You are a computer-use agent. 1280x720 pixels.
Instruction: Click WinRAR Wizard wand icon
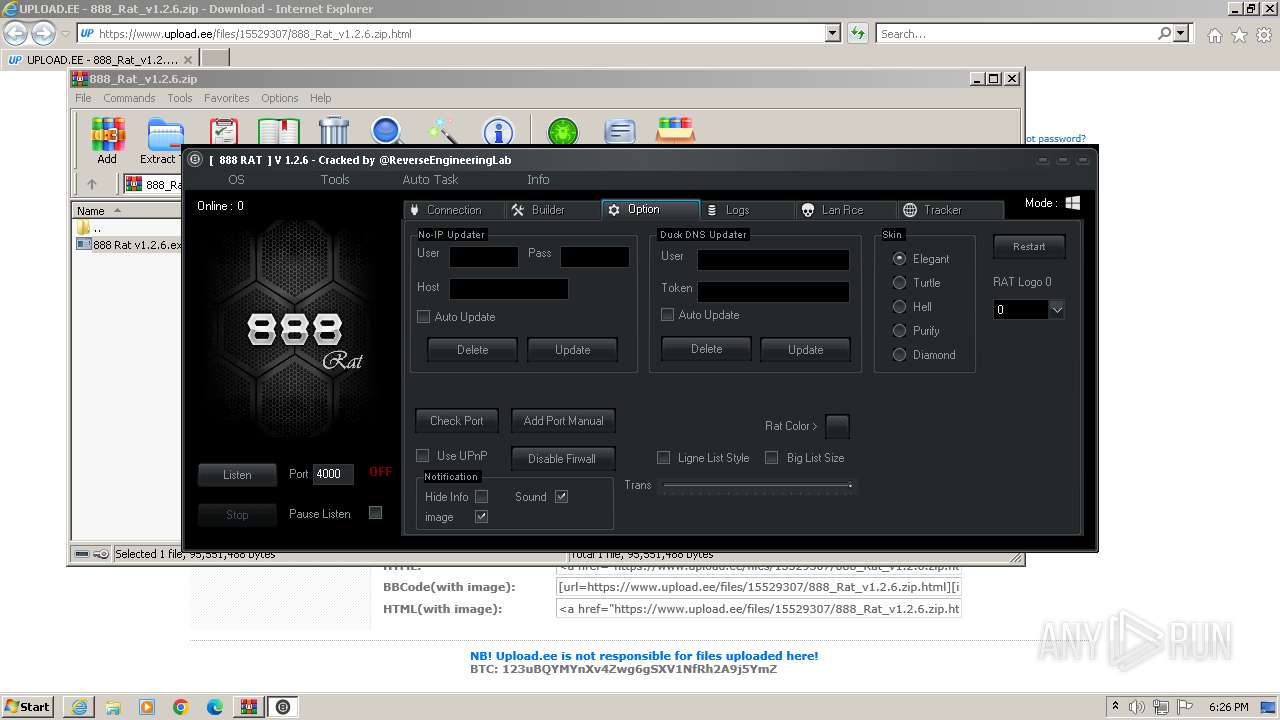click(442, 131)
